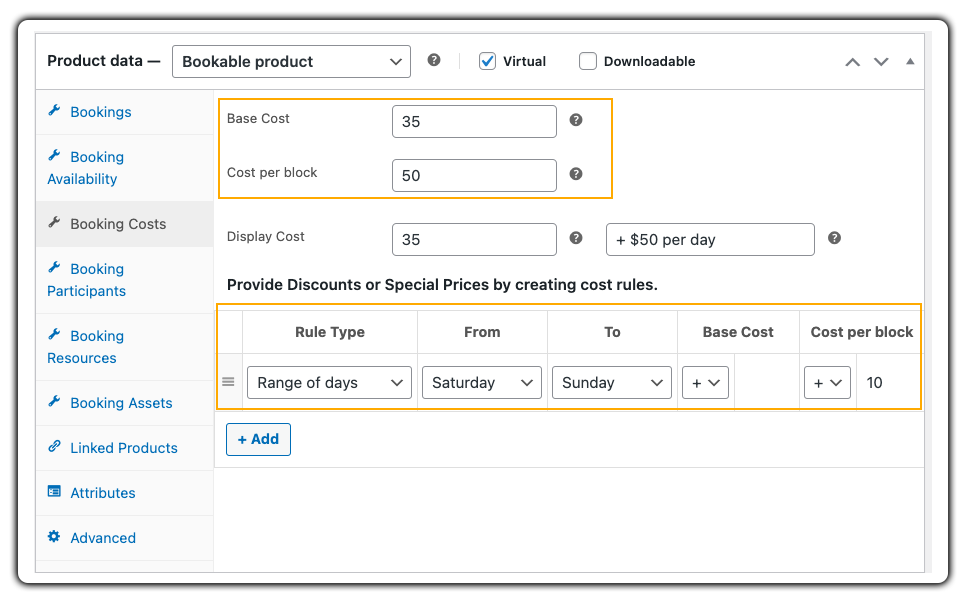Check the Downloadable checkbox
966x600 pixels.
[588, 62]
